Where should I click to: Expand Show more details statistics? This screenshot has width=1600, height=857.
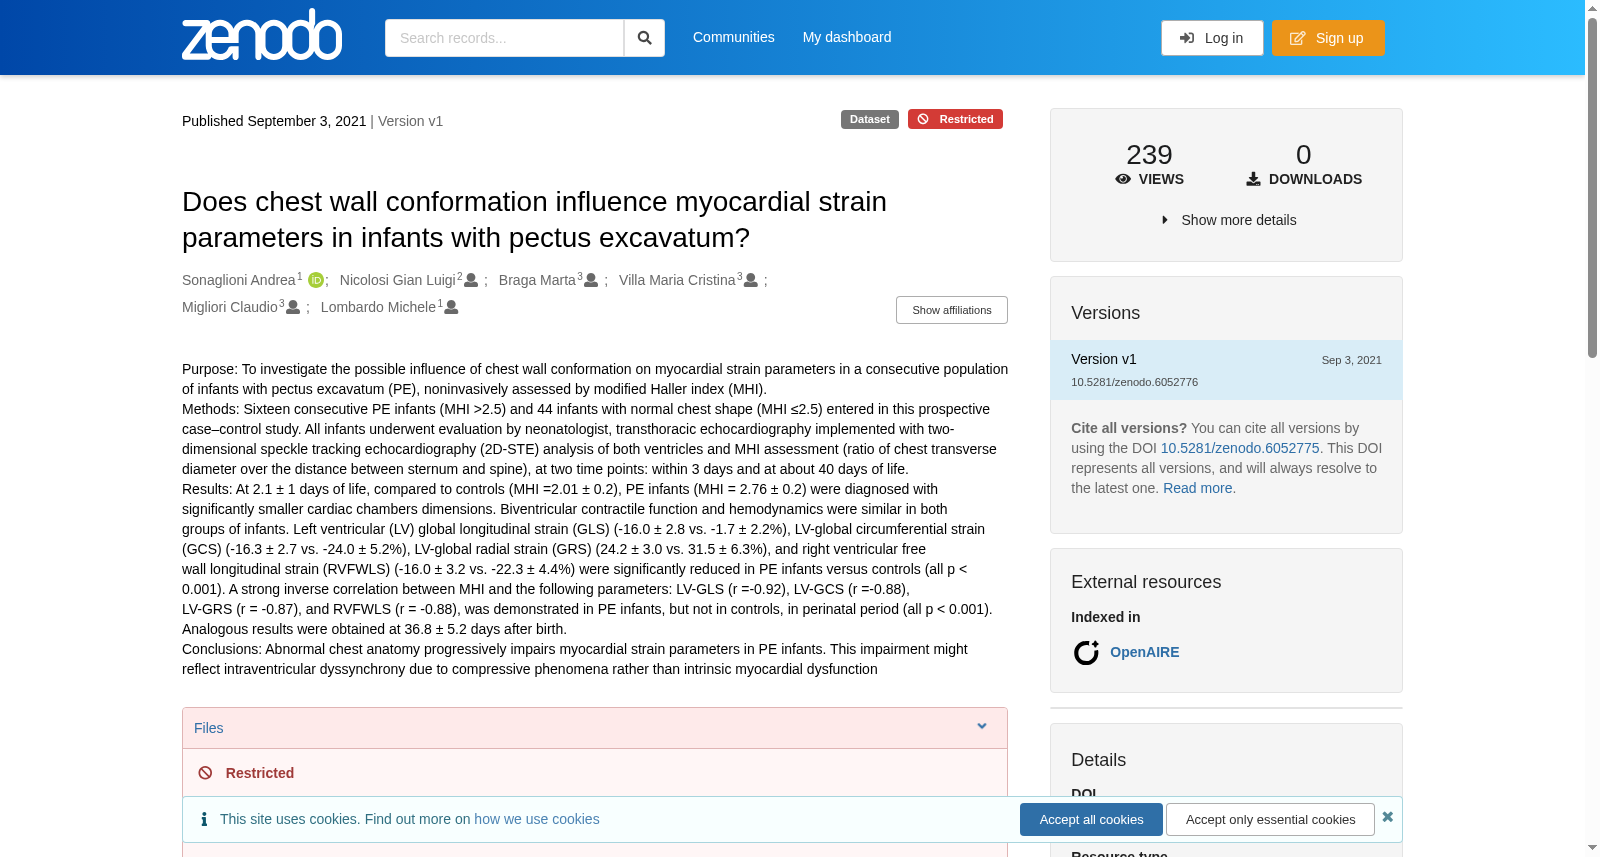1227,220
